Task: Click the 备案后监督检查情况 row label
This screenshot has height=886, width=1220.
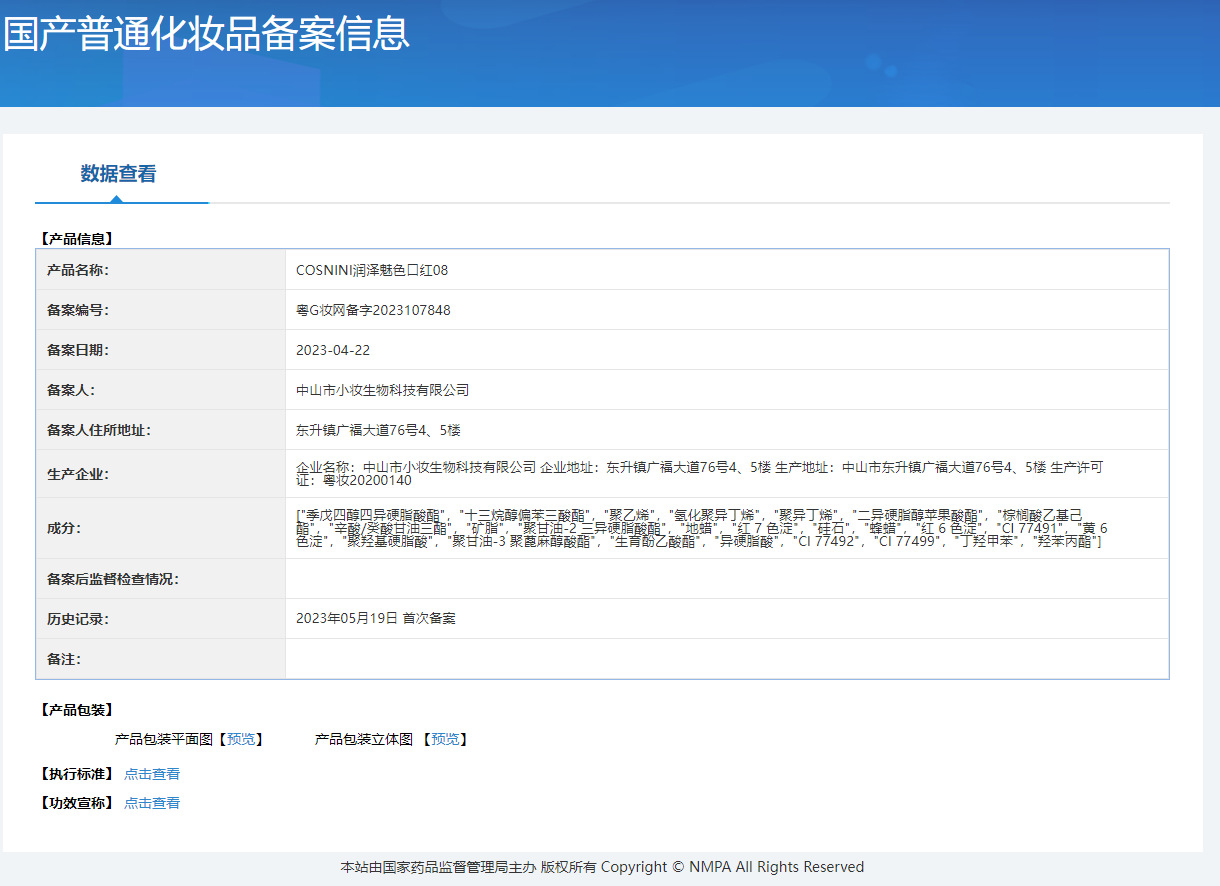Action: tap(113, 579)
